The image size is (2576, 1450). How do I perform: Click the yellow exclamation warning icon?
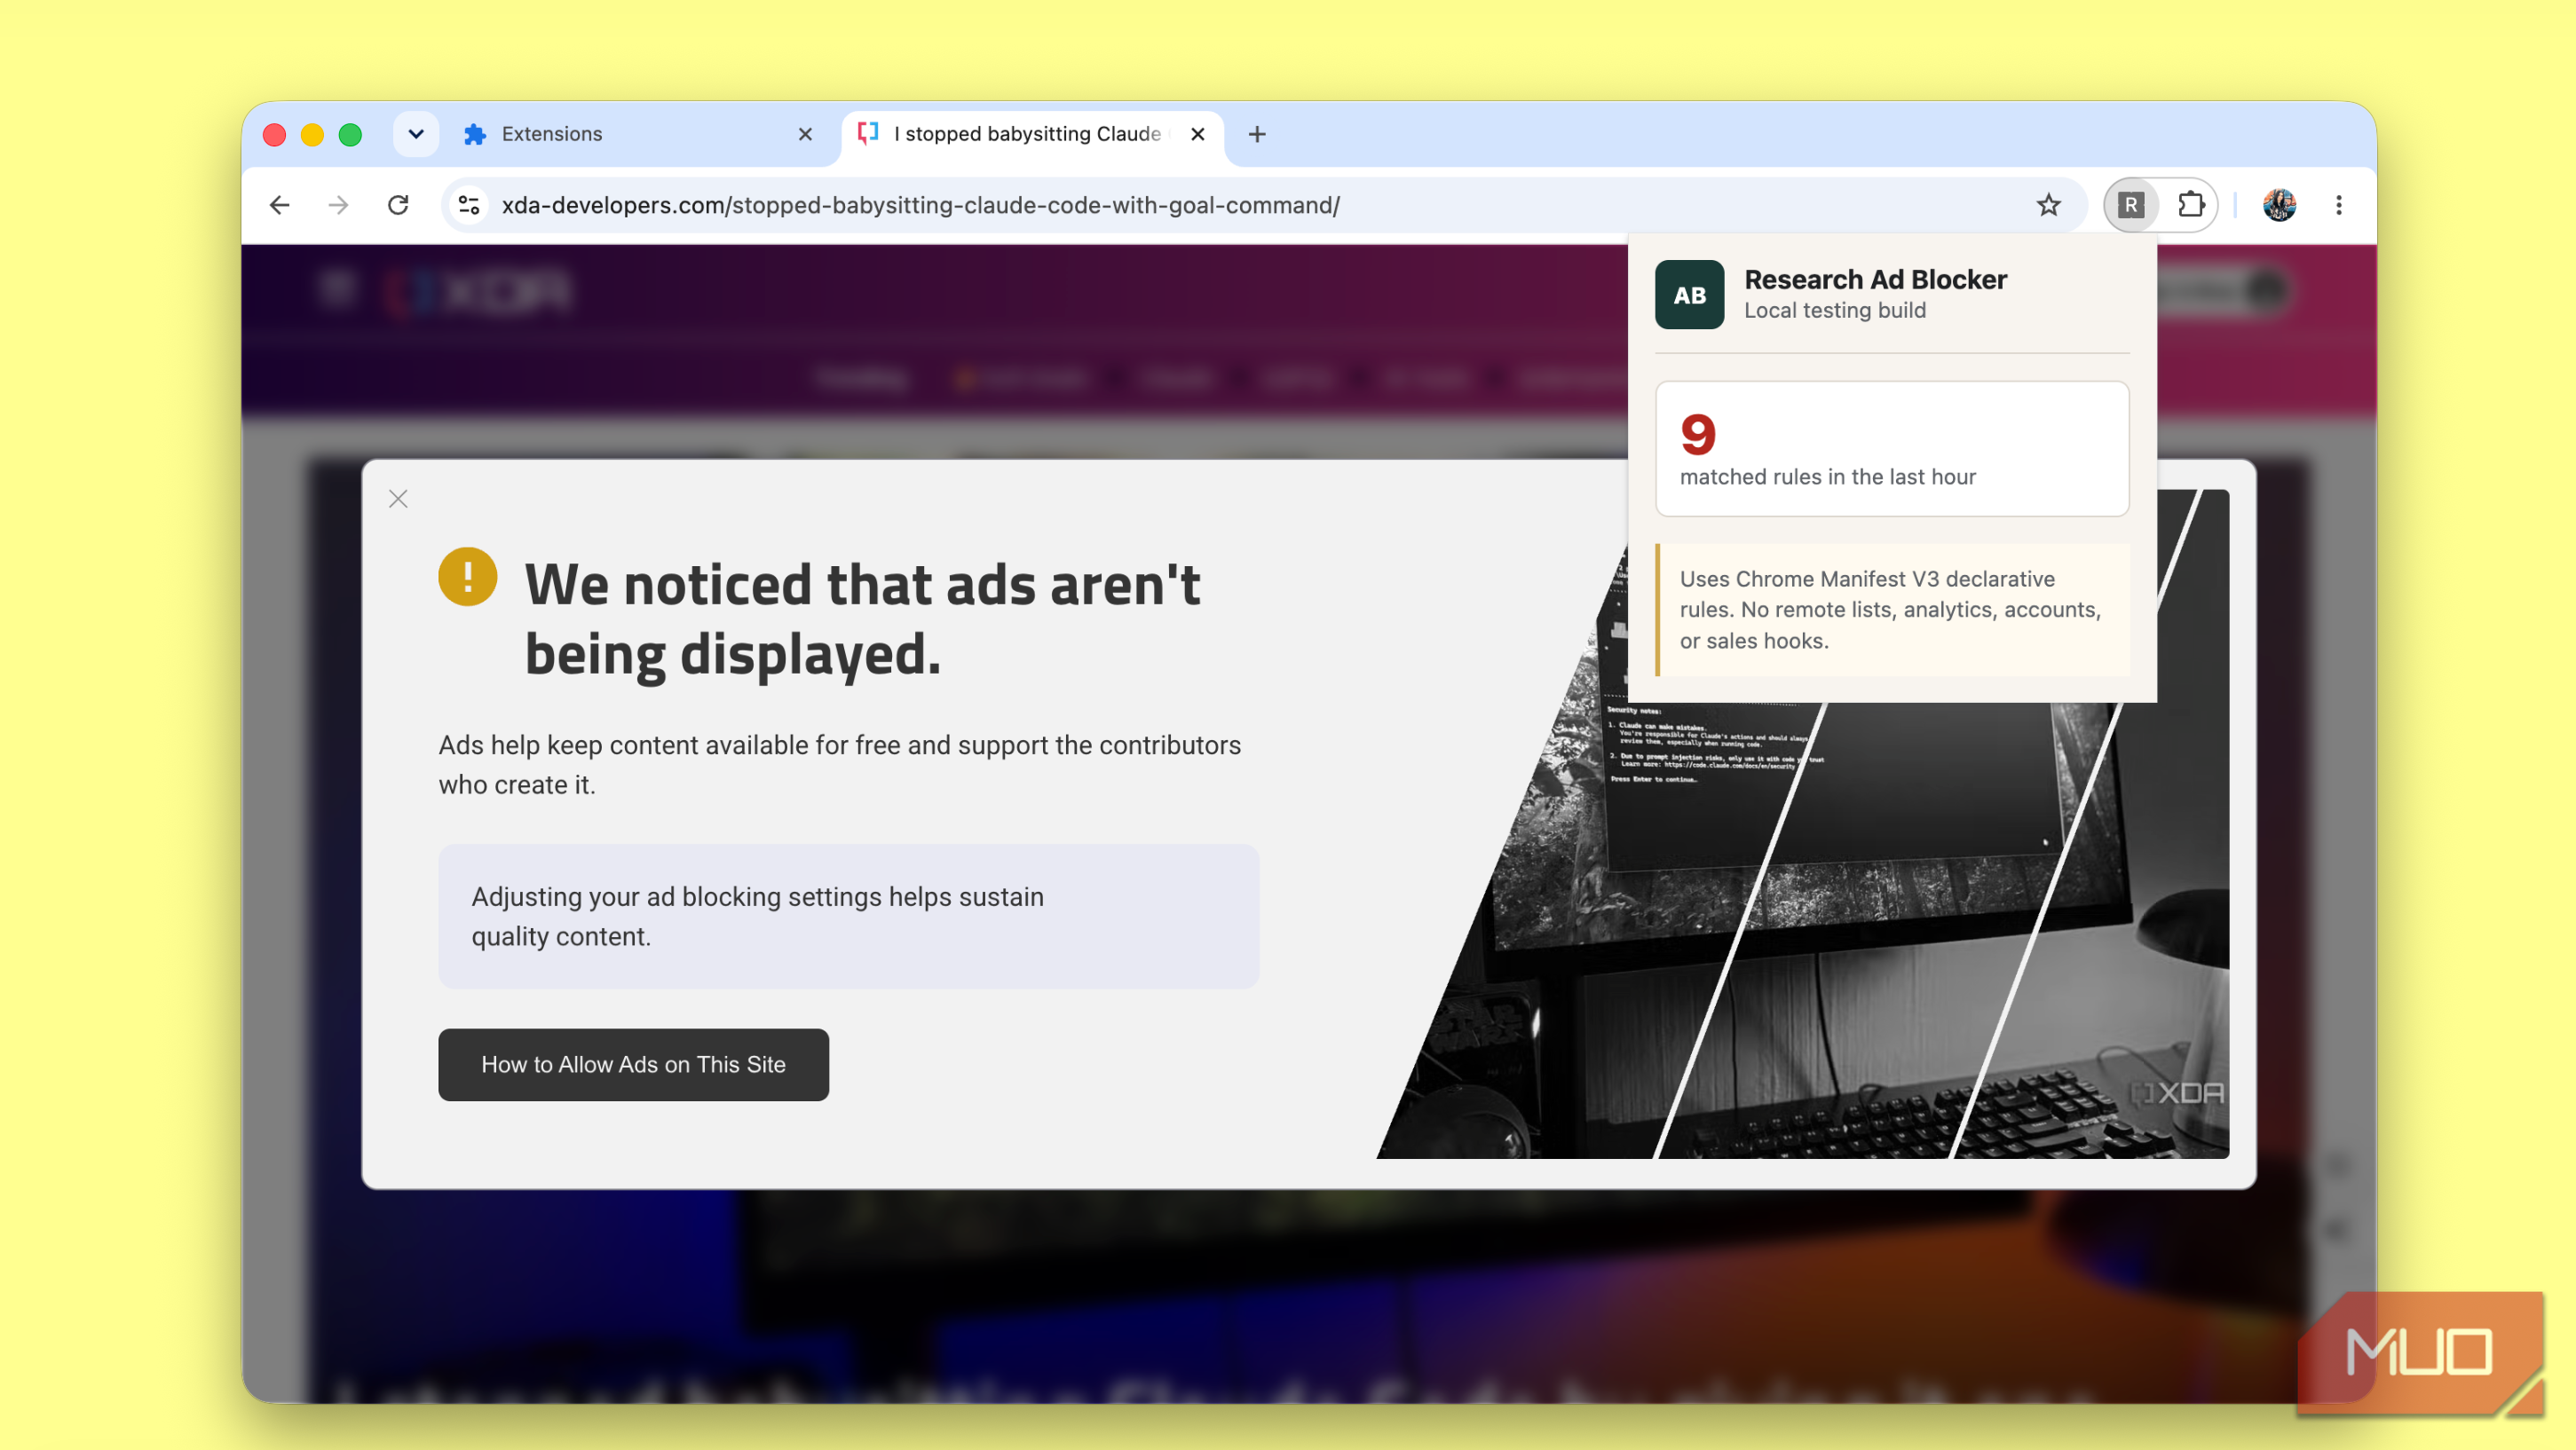tap(467, 577)
